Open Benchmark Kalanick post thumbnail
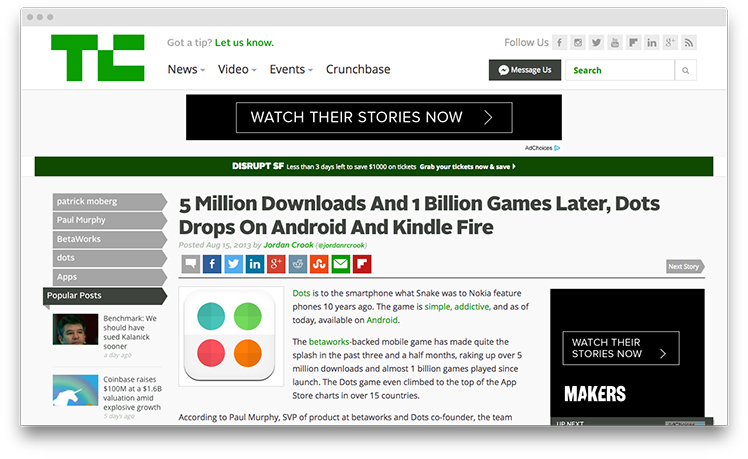Image resolution: width=748 pixels, height=459 pixels. (x=75, y=329)
